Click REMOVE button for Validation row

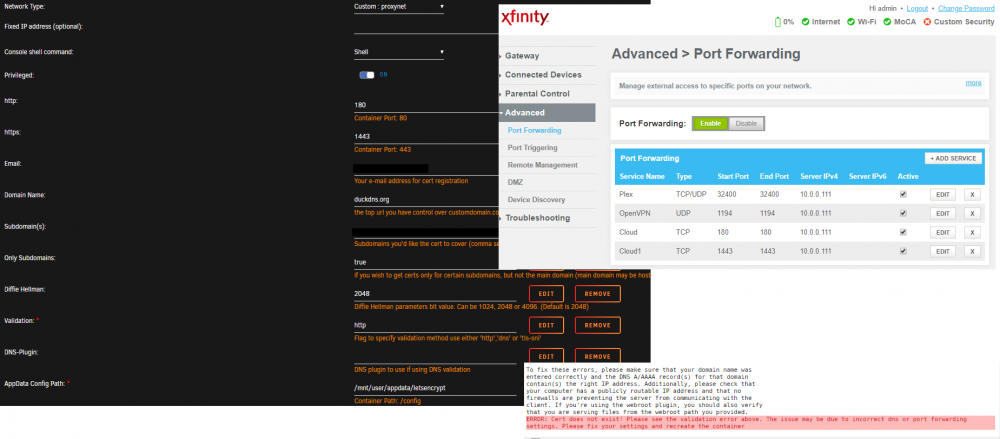pyautogui.click(x=598, y=325)
